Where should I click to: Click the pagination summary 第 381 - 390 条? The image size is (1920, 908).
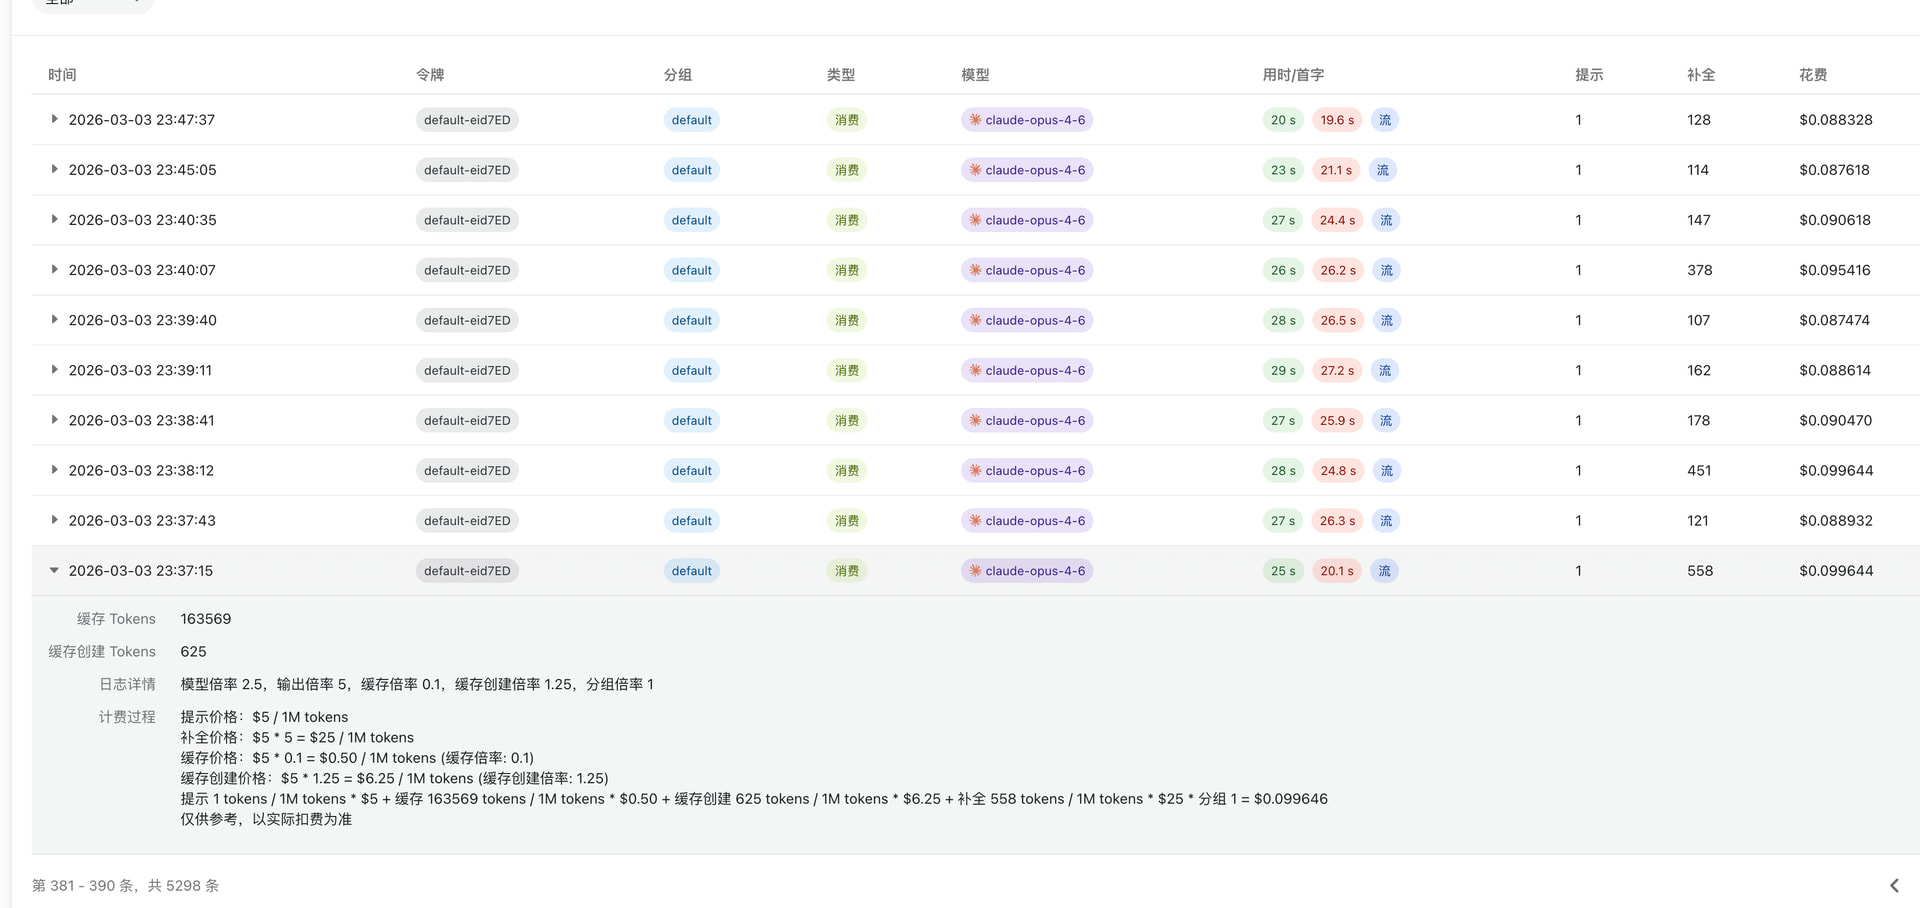(x=85, y=886)
